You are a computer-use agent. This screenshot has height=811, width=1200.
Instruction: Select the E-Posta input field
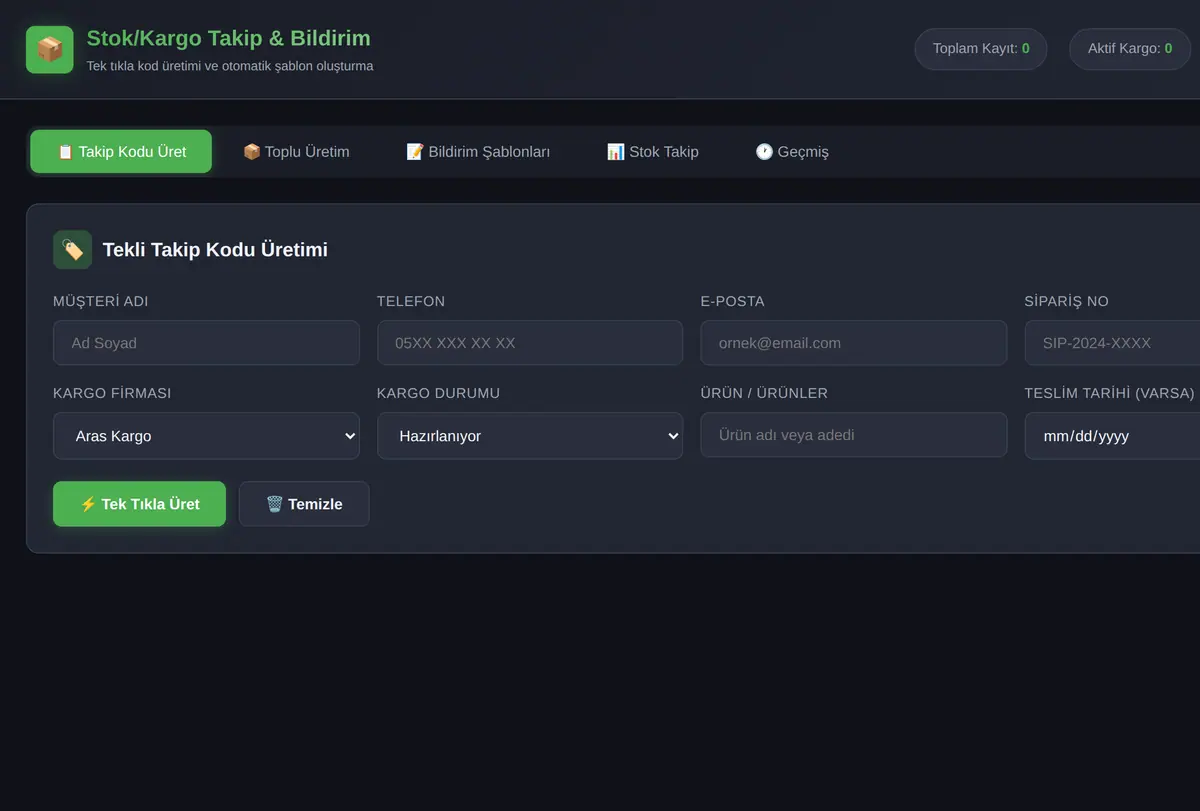click(854, 343)
